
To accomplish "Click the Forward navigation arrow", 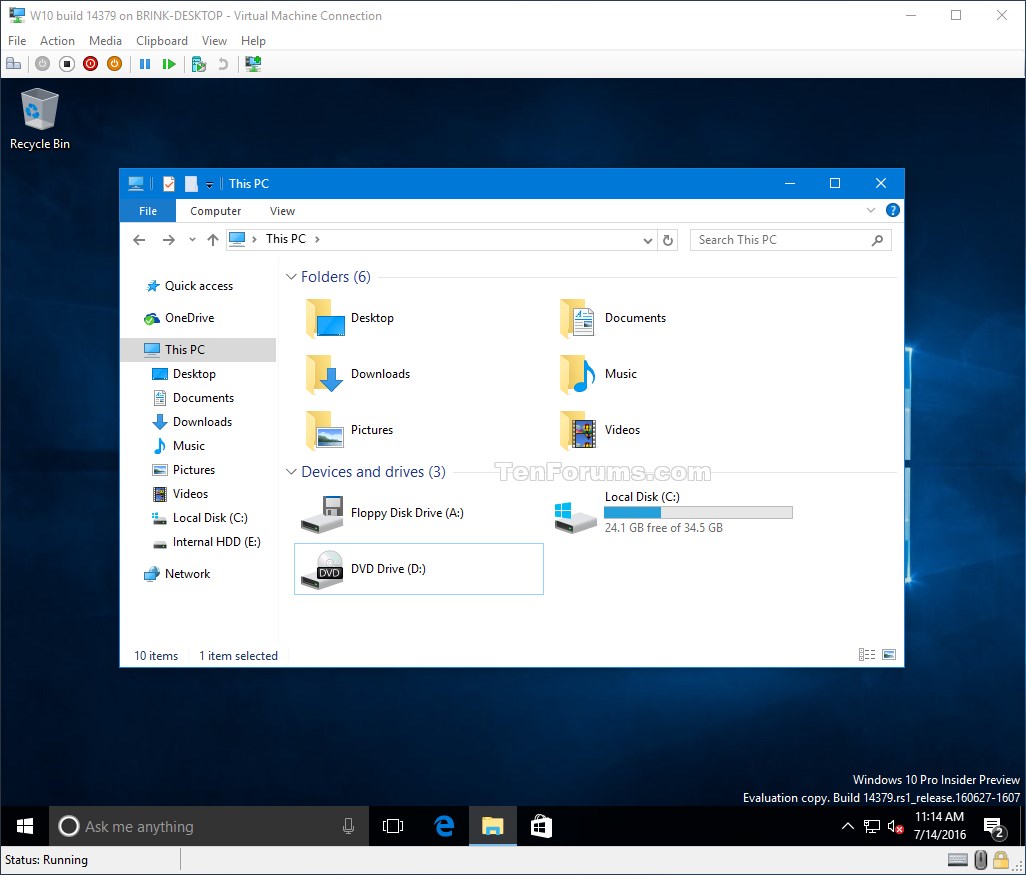I will click(169, 240).
